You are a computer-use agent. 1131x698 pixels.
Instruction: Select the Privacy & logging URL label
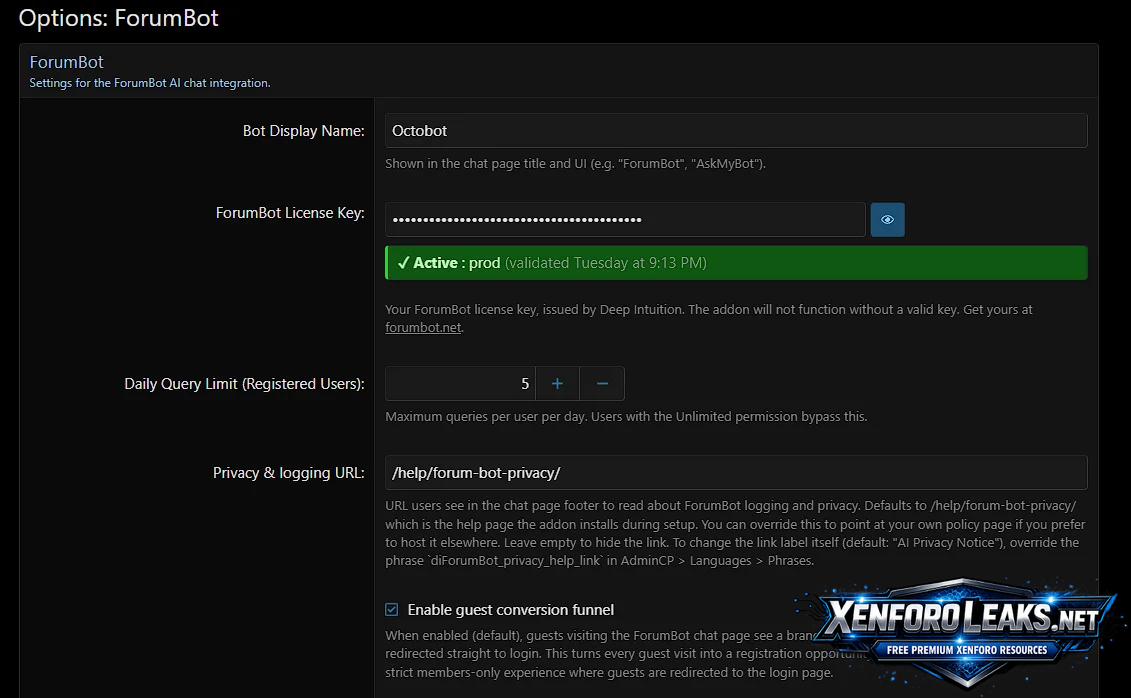pyautogui.click(x=289, y=473)
